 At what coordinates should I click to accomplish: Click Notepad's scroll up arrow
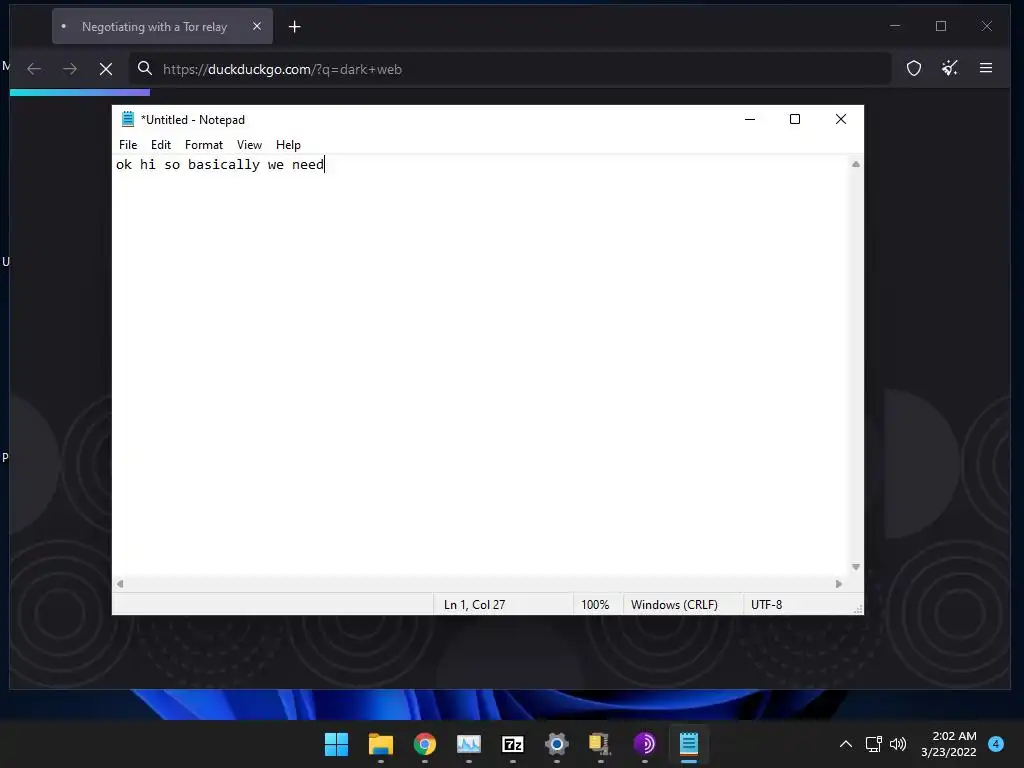coord(856,165)
